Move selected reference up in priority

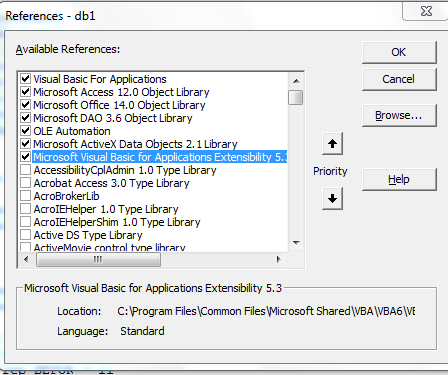332,144
